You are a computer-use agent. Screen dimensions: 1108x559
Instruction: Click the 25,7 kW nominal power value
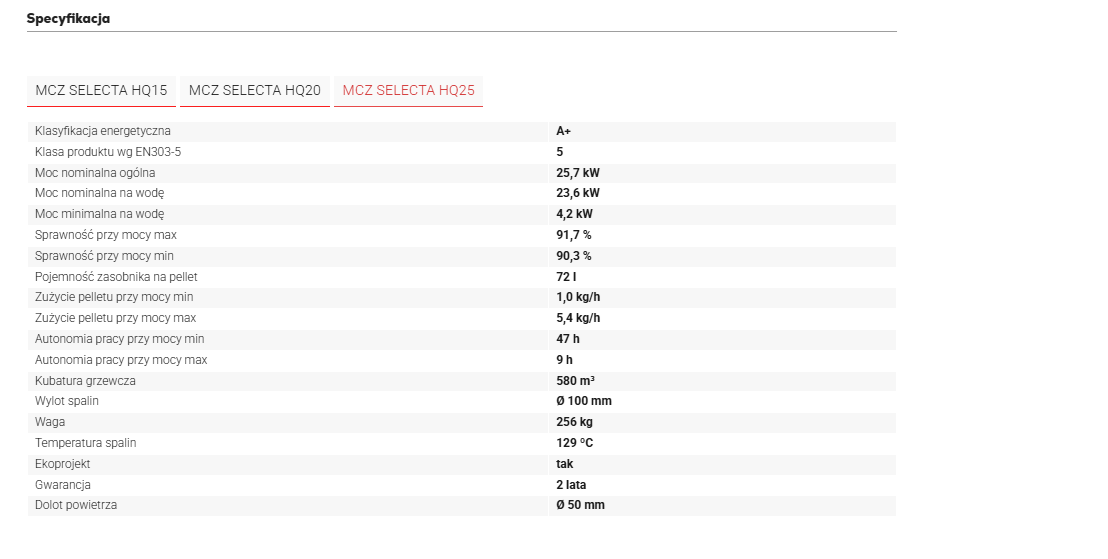click(x=577, y=173)
